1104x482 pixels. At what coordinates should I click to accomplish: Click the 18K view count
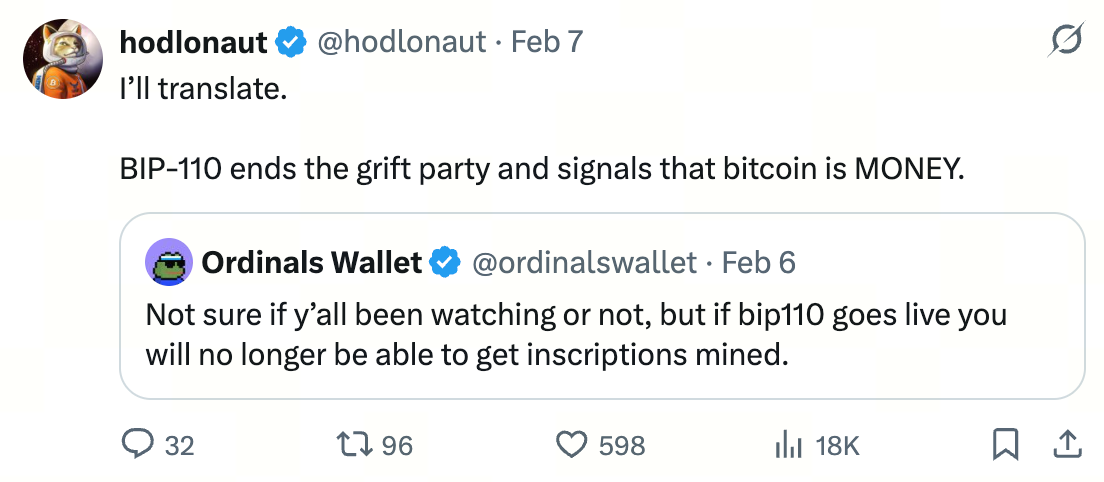point(838,445)
